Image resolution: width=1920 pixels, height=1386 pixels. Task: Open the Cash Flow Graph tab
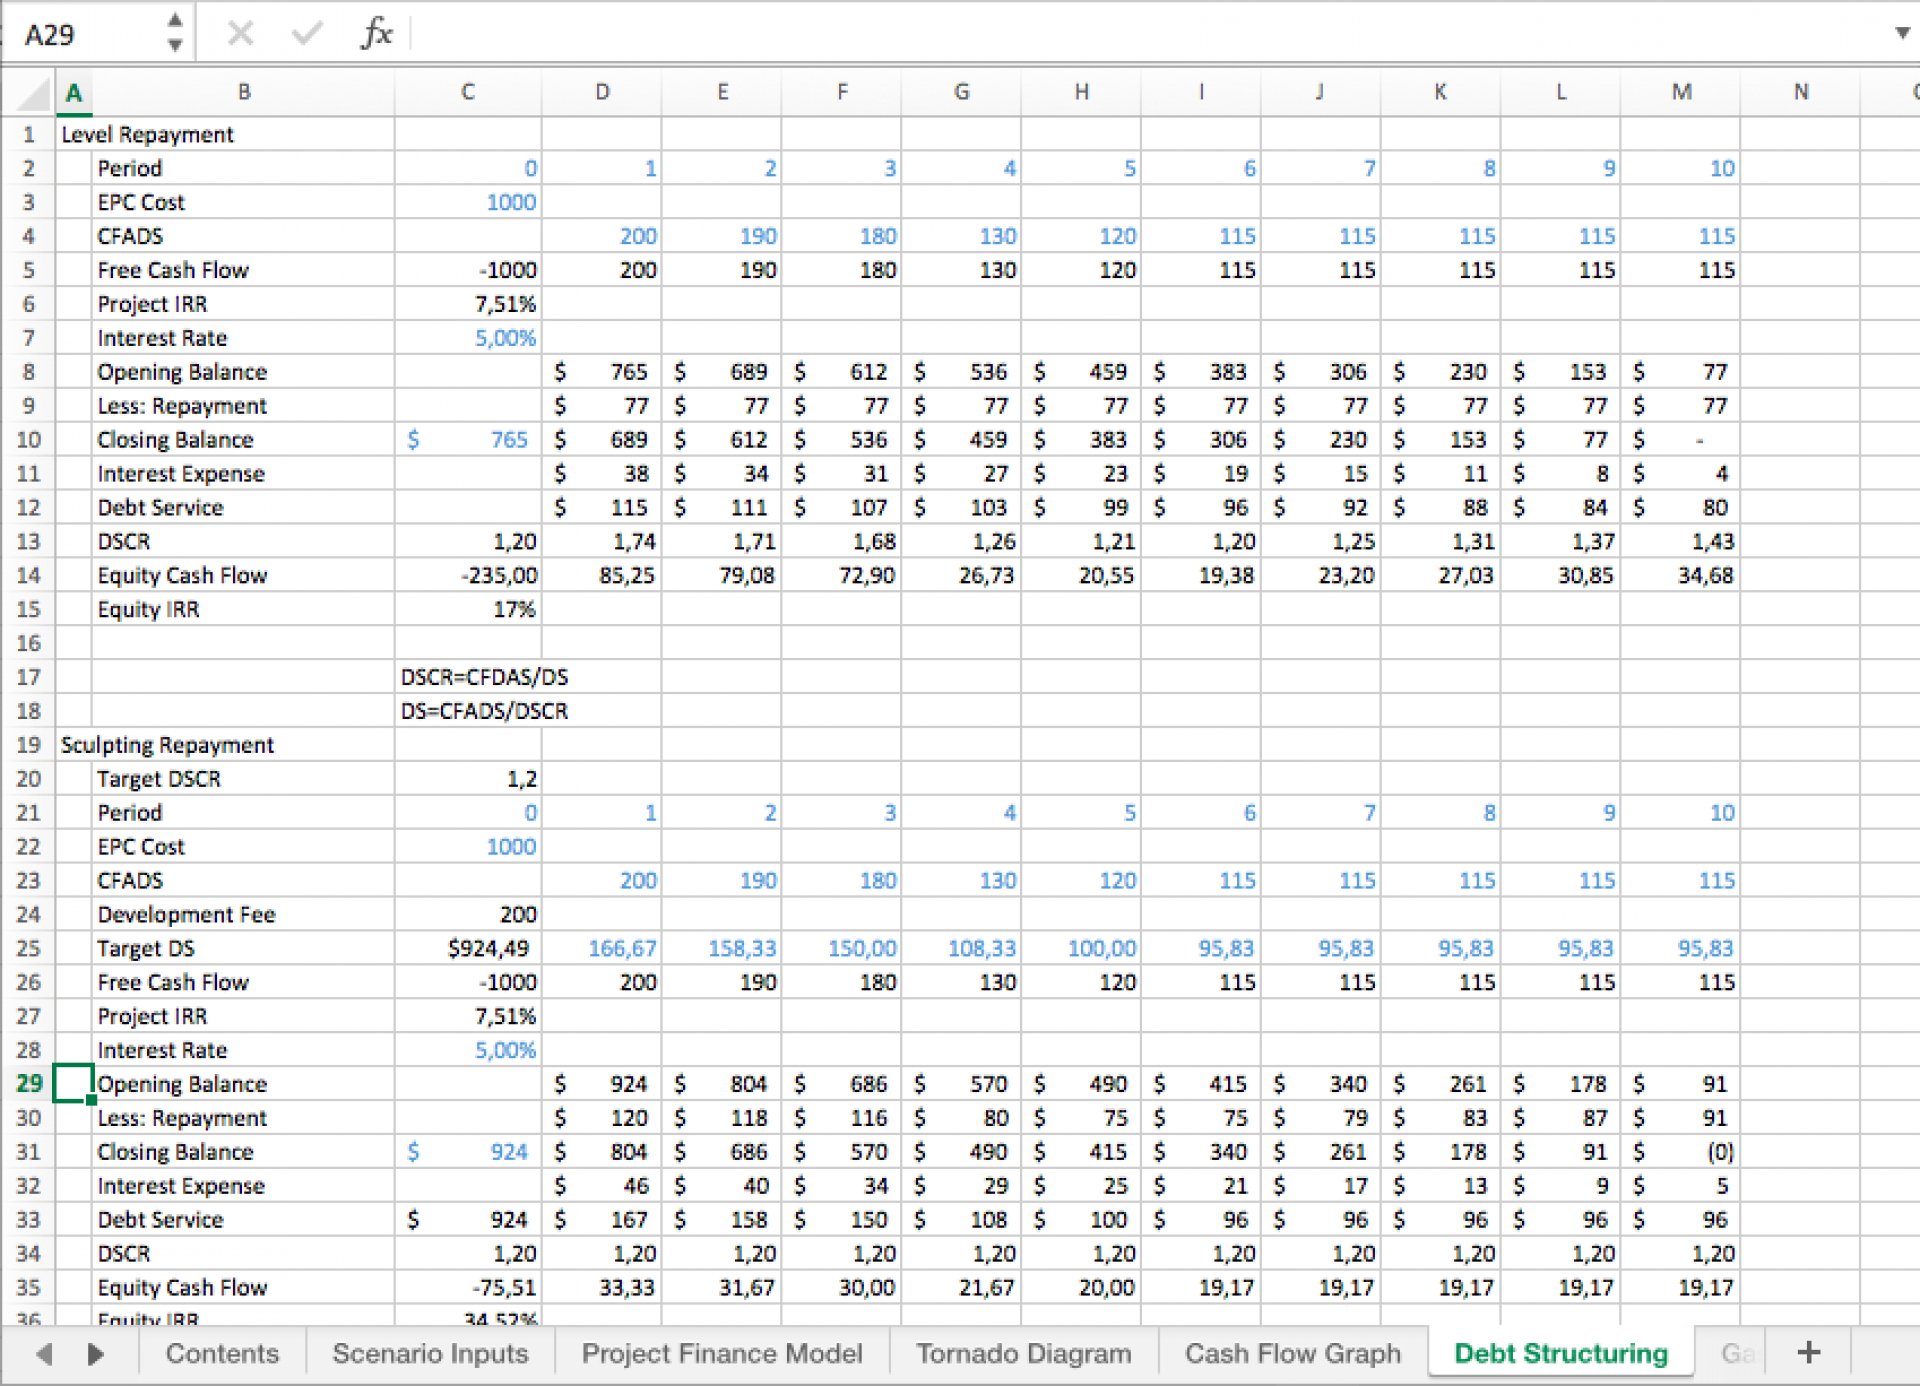click(x=1293, y=1354)
